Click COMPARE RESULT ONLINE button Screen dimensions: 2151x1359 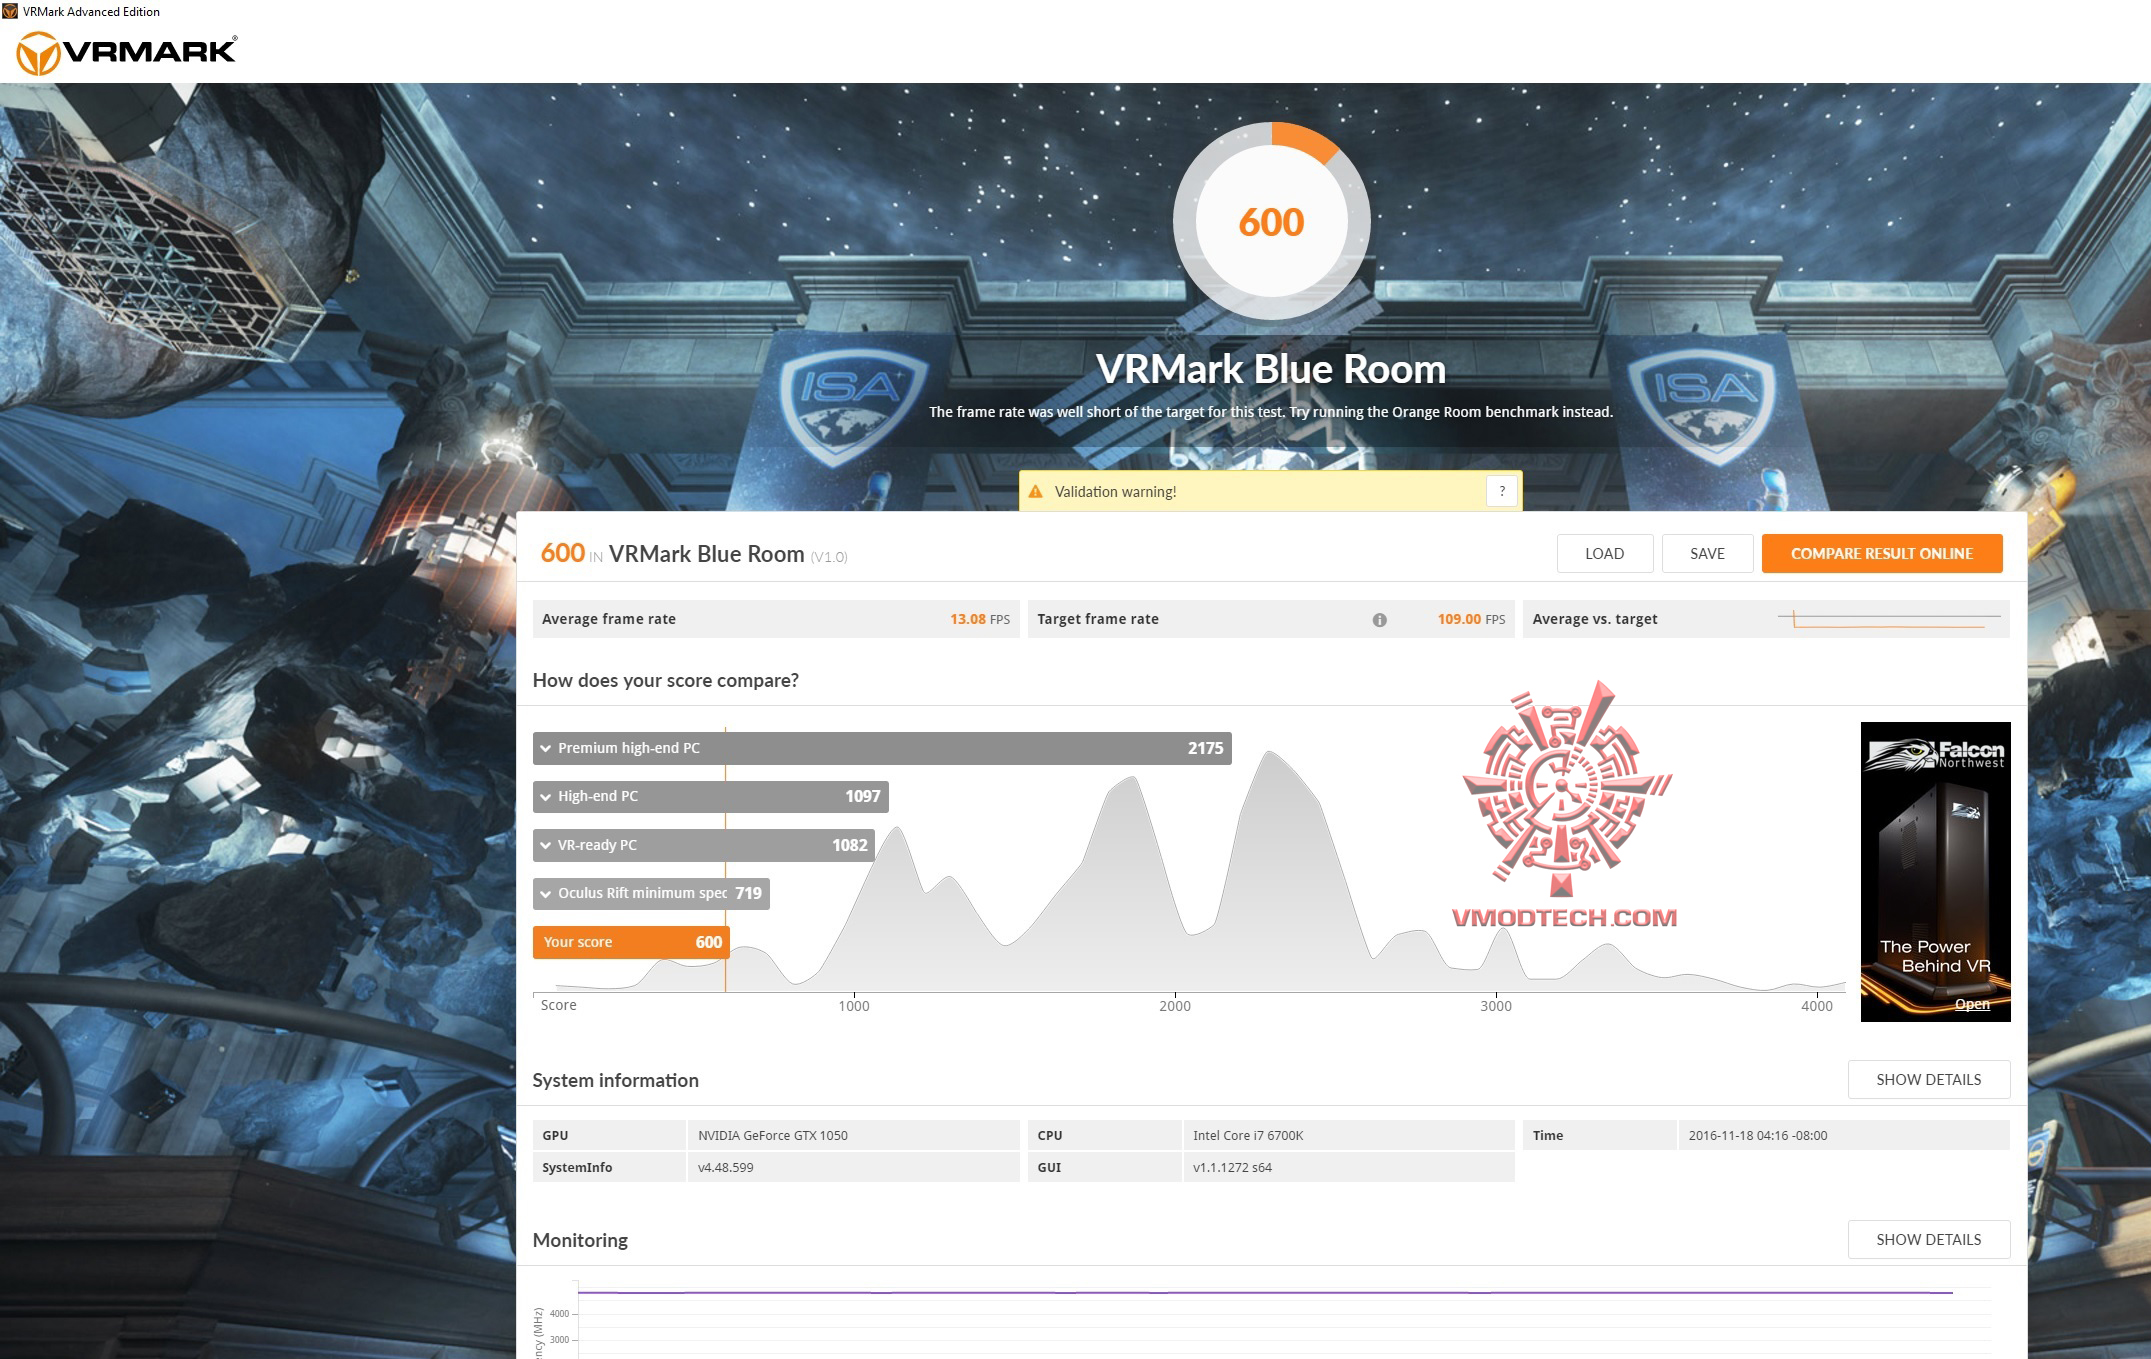tap(1881, 553)
